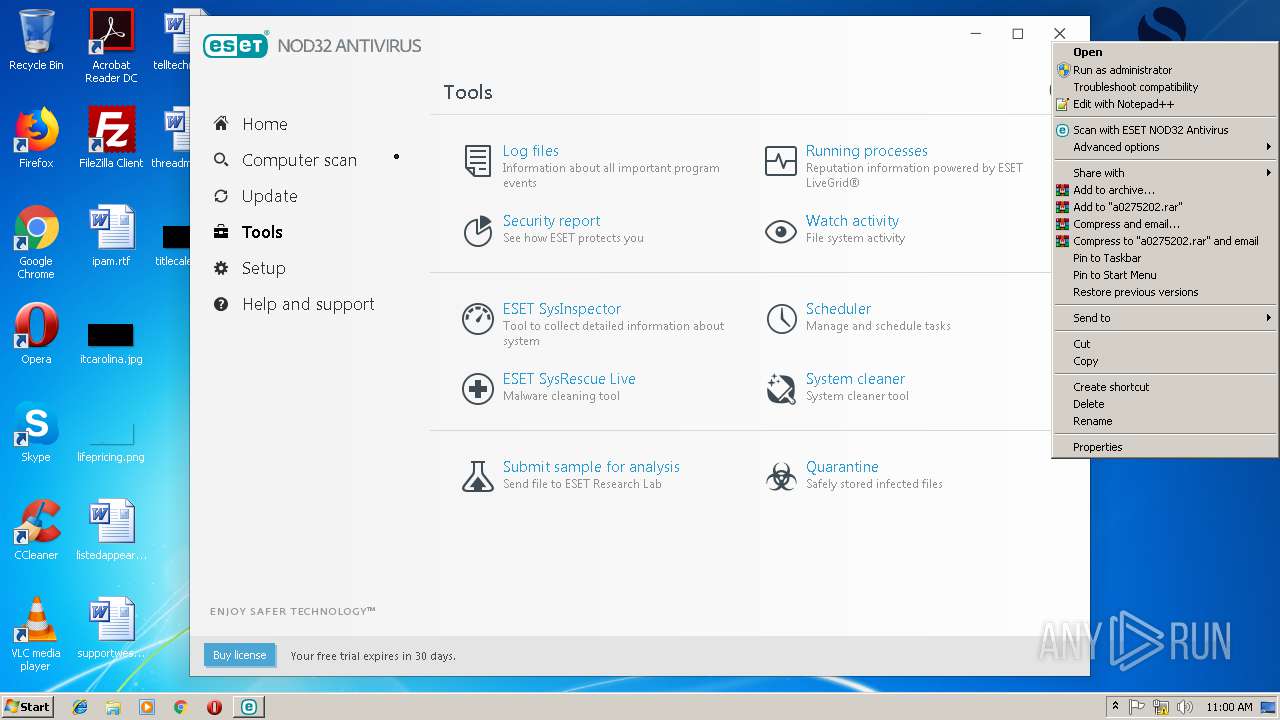1280x720 pixels.
Task: Click the ipam.rtf desktop file
Action: tap(111, 236)
